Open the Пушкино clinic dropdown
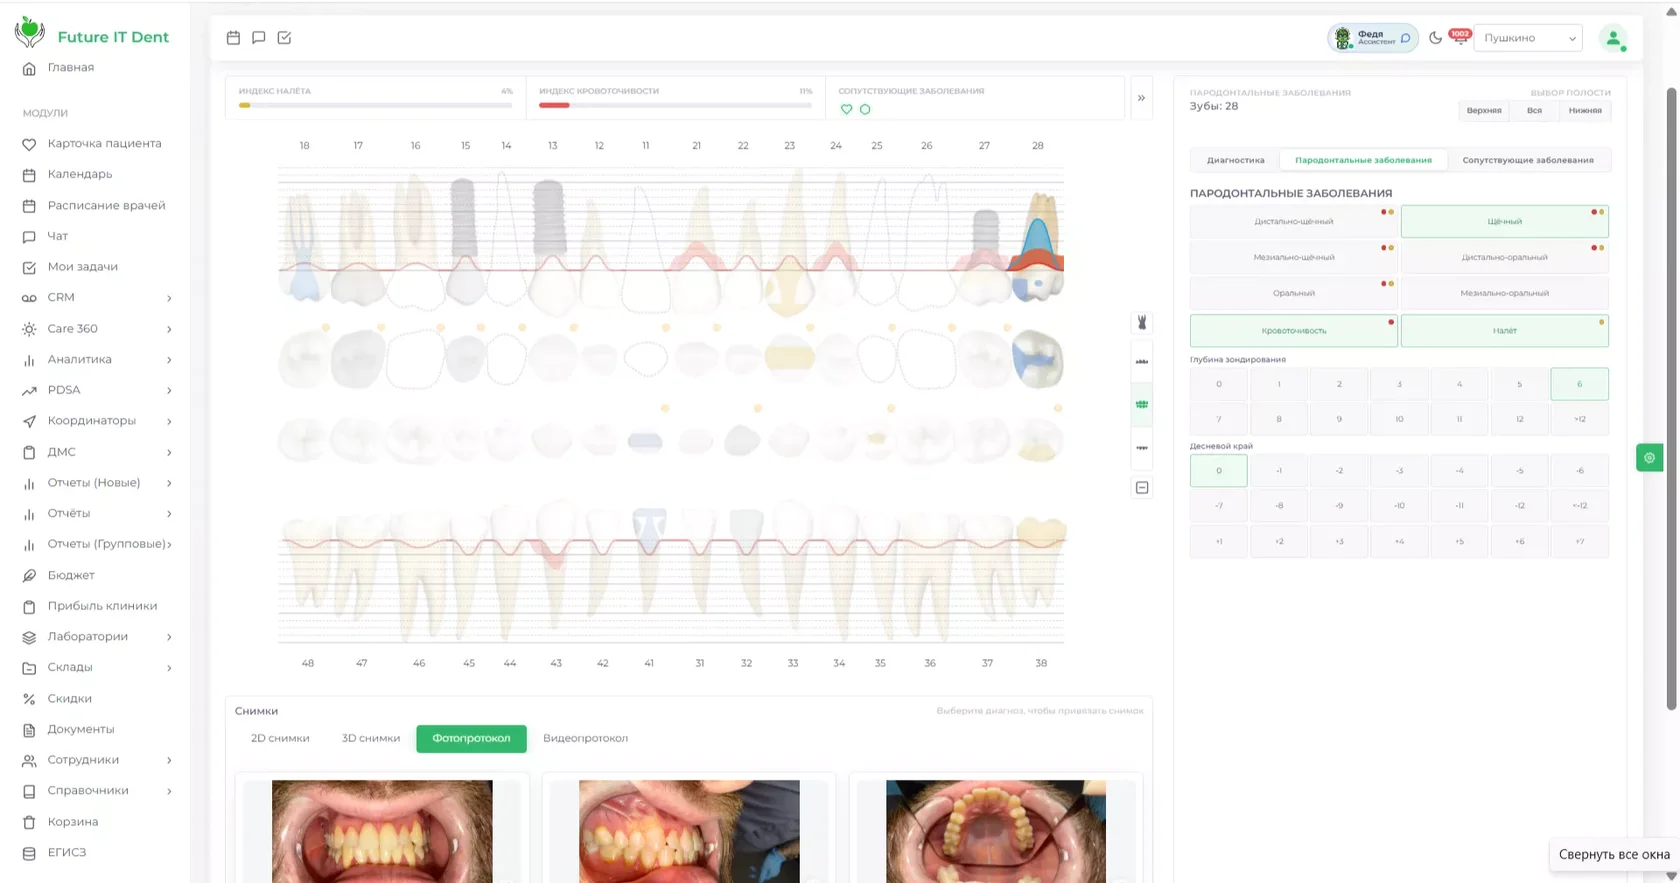Viewport: 1680px width, 883px height. click(x=1528, y=38)
